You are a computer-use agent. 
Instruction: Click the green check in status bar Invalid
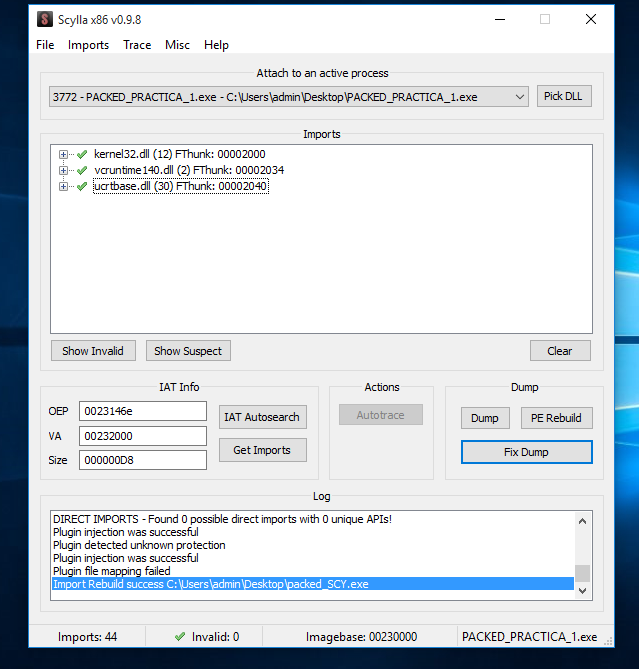pyautogui.click(x=180, y=636)
